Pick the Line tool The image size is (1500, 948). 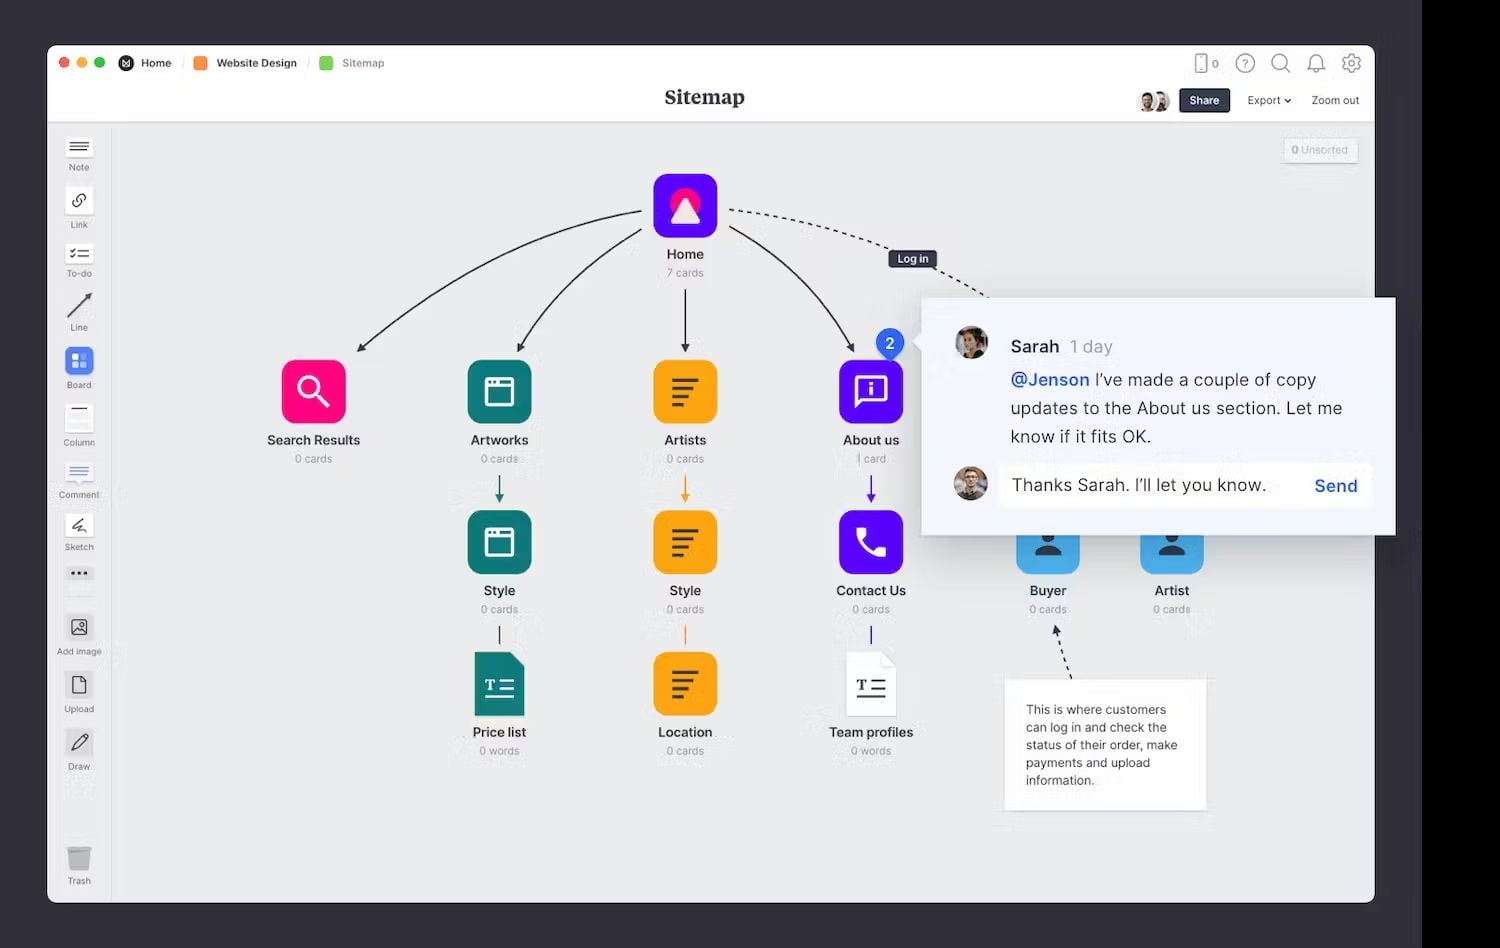click(79, 306)
